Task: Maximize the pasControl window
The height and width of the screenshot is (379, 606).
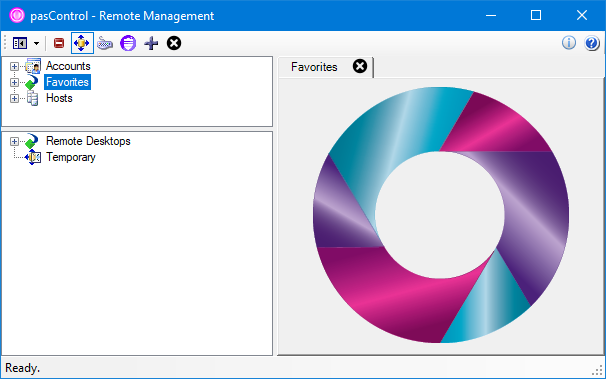Action: [x=536, y=15]
